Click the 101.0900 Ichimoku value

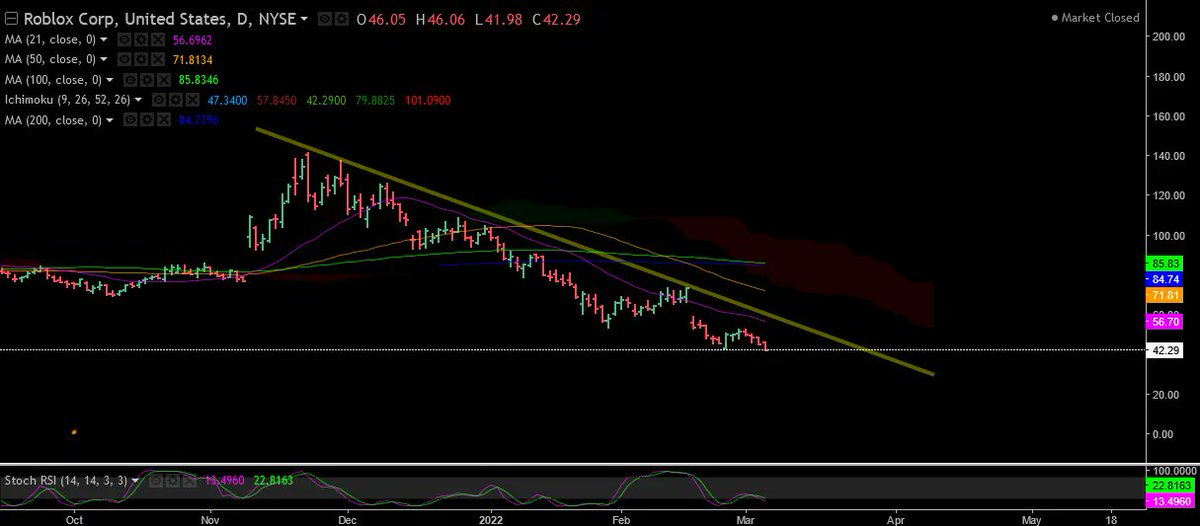(x=427, y=100)
